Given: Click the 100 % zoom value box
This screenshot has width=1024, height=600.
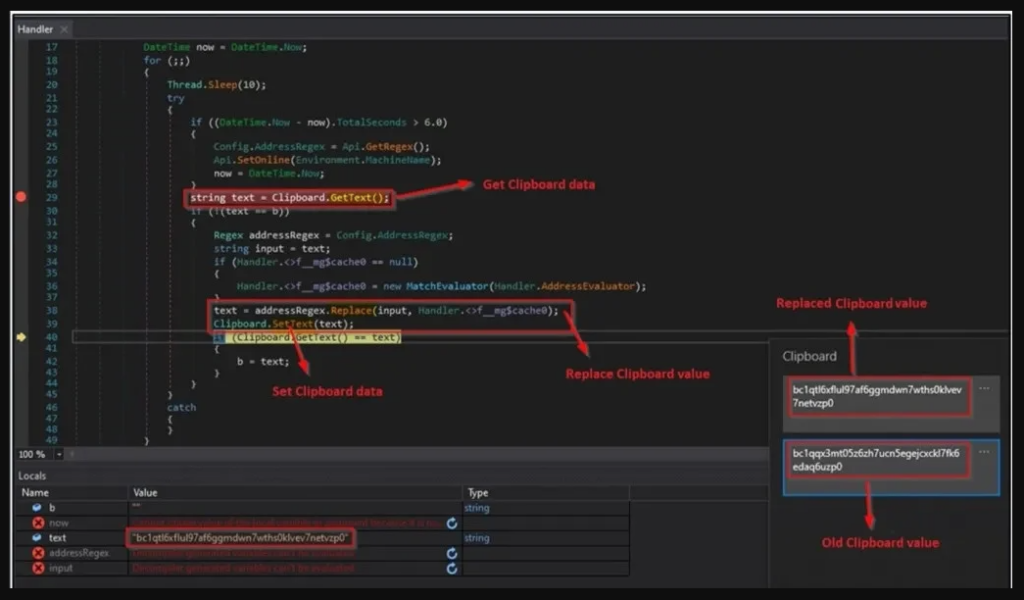Looking at the screenshot, I should (33, 454).
